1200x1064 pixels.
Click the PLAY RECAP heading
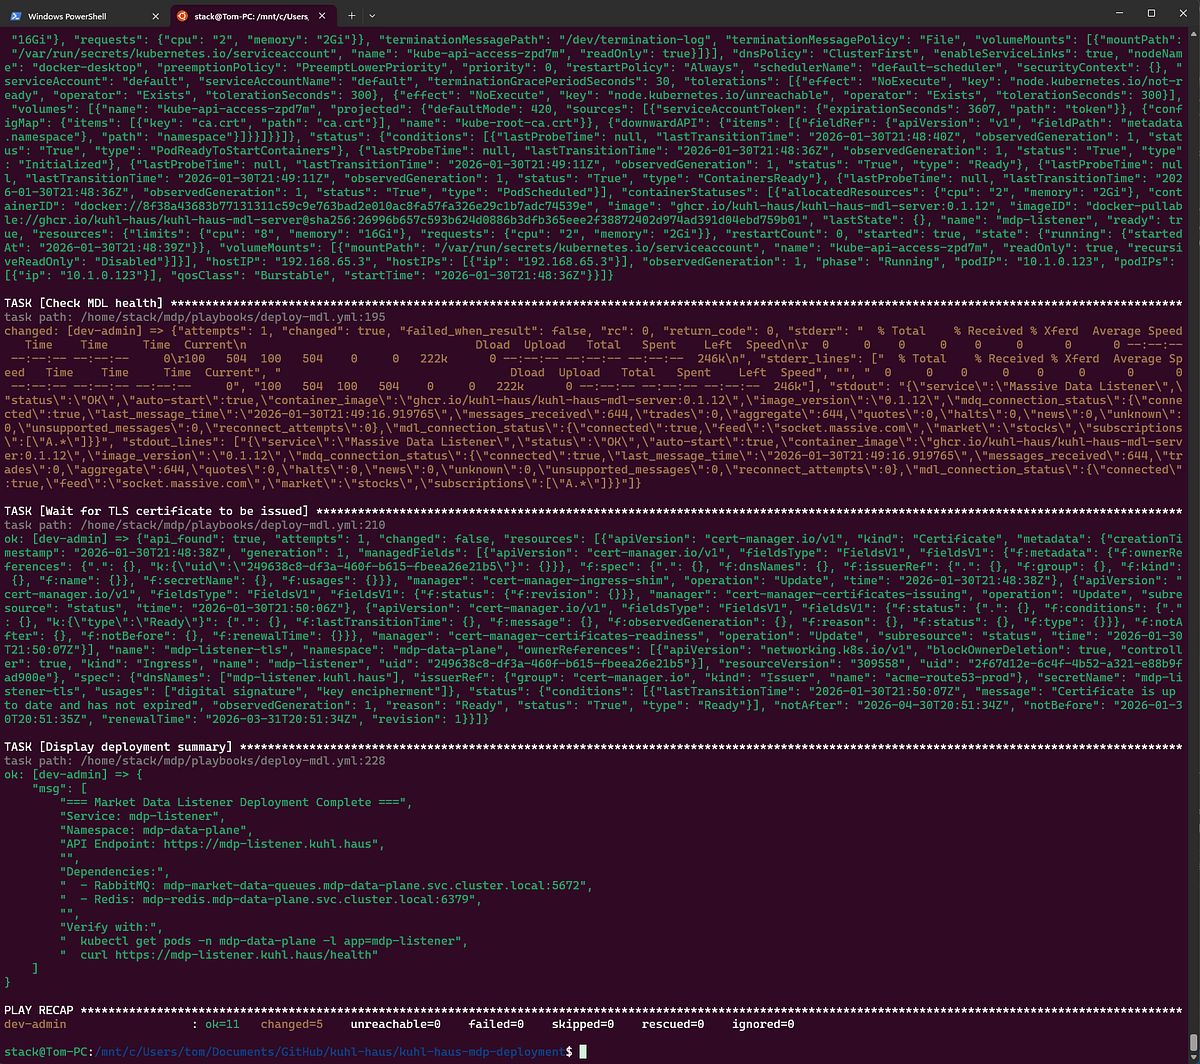(41, 1010)
